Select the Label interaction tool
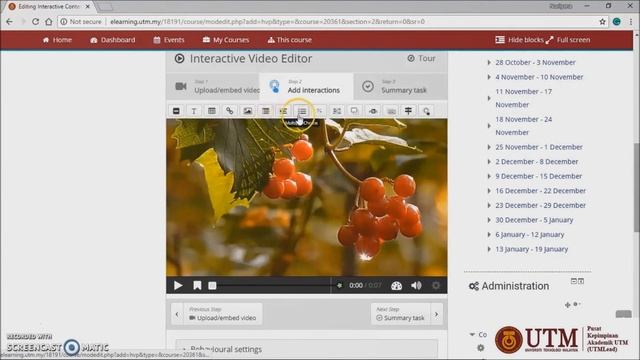Image resolution: width=640 pixels, height=360 pixels. click(176, 111)
